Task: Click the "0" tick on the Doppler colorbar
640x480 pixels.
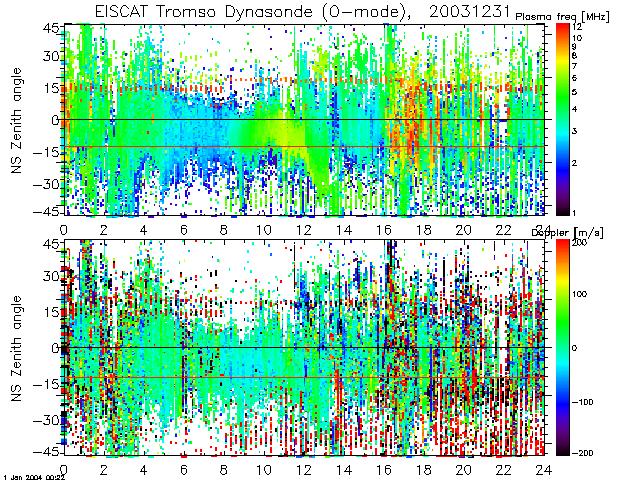Action: click(x=575, y=348)
